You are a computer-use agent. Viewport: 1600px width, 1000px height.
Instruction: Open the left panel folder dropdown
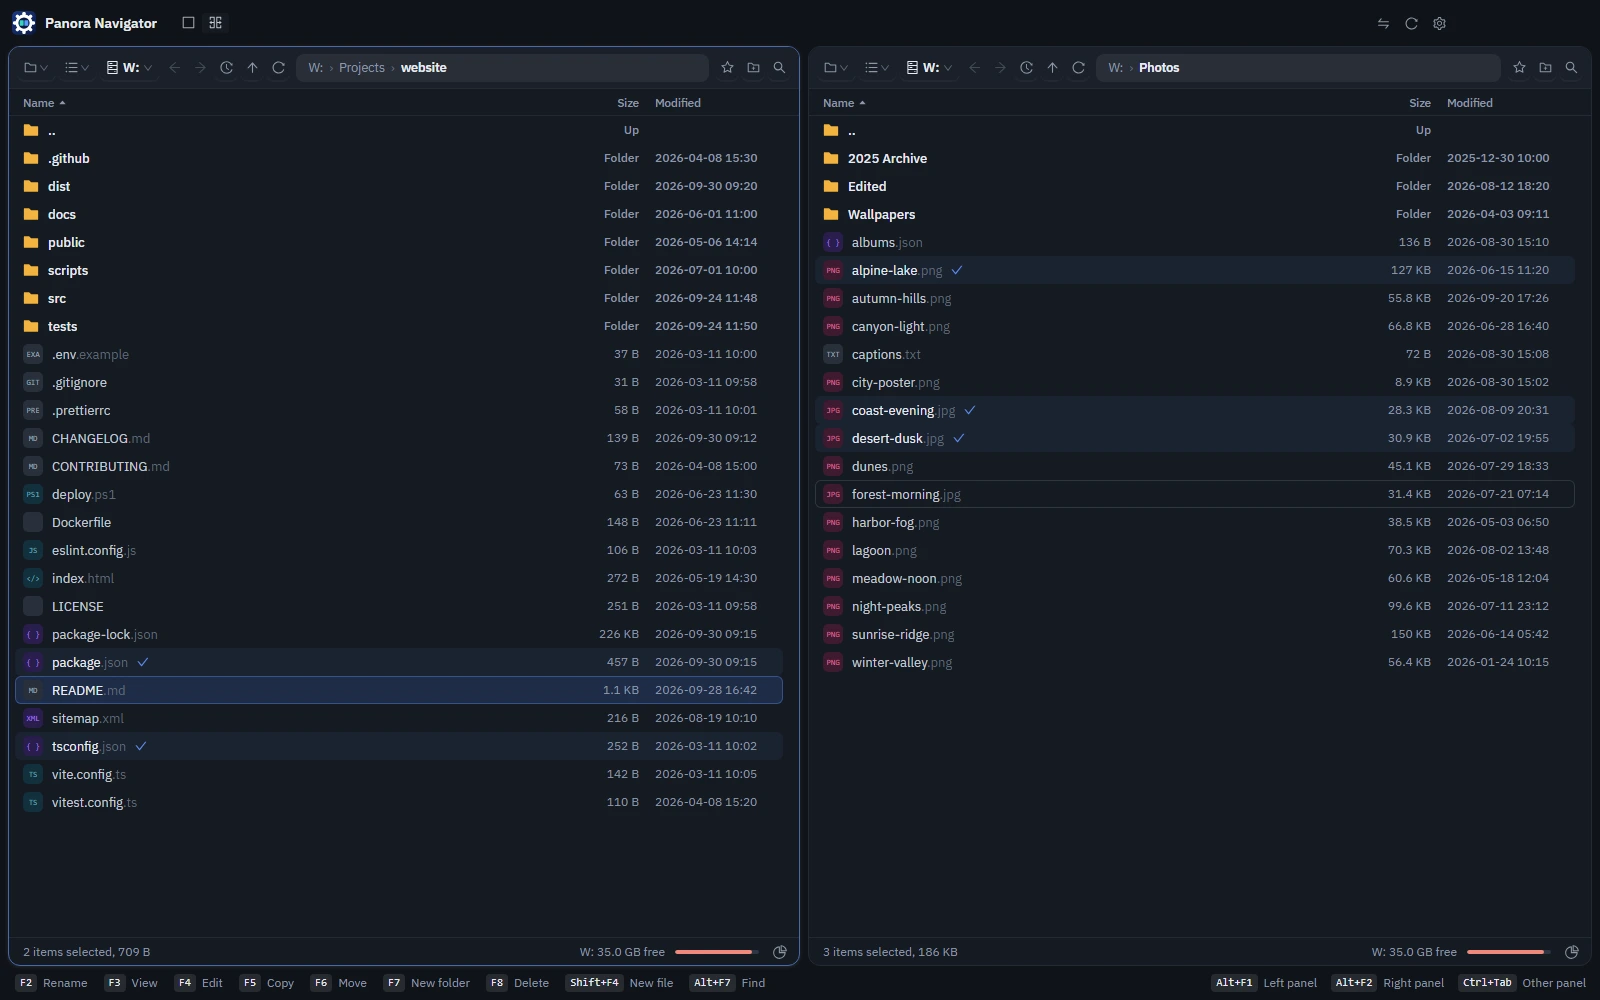[36, 68]
